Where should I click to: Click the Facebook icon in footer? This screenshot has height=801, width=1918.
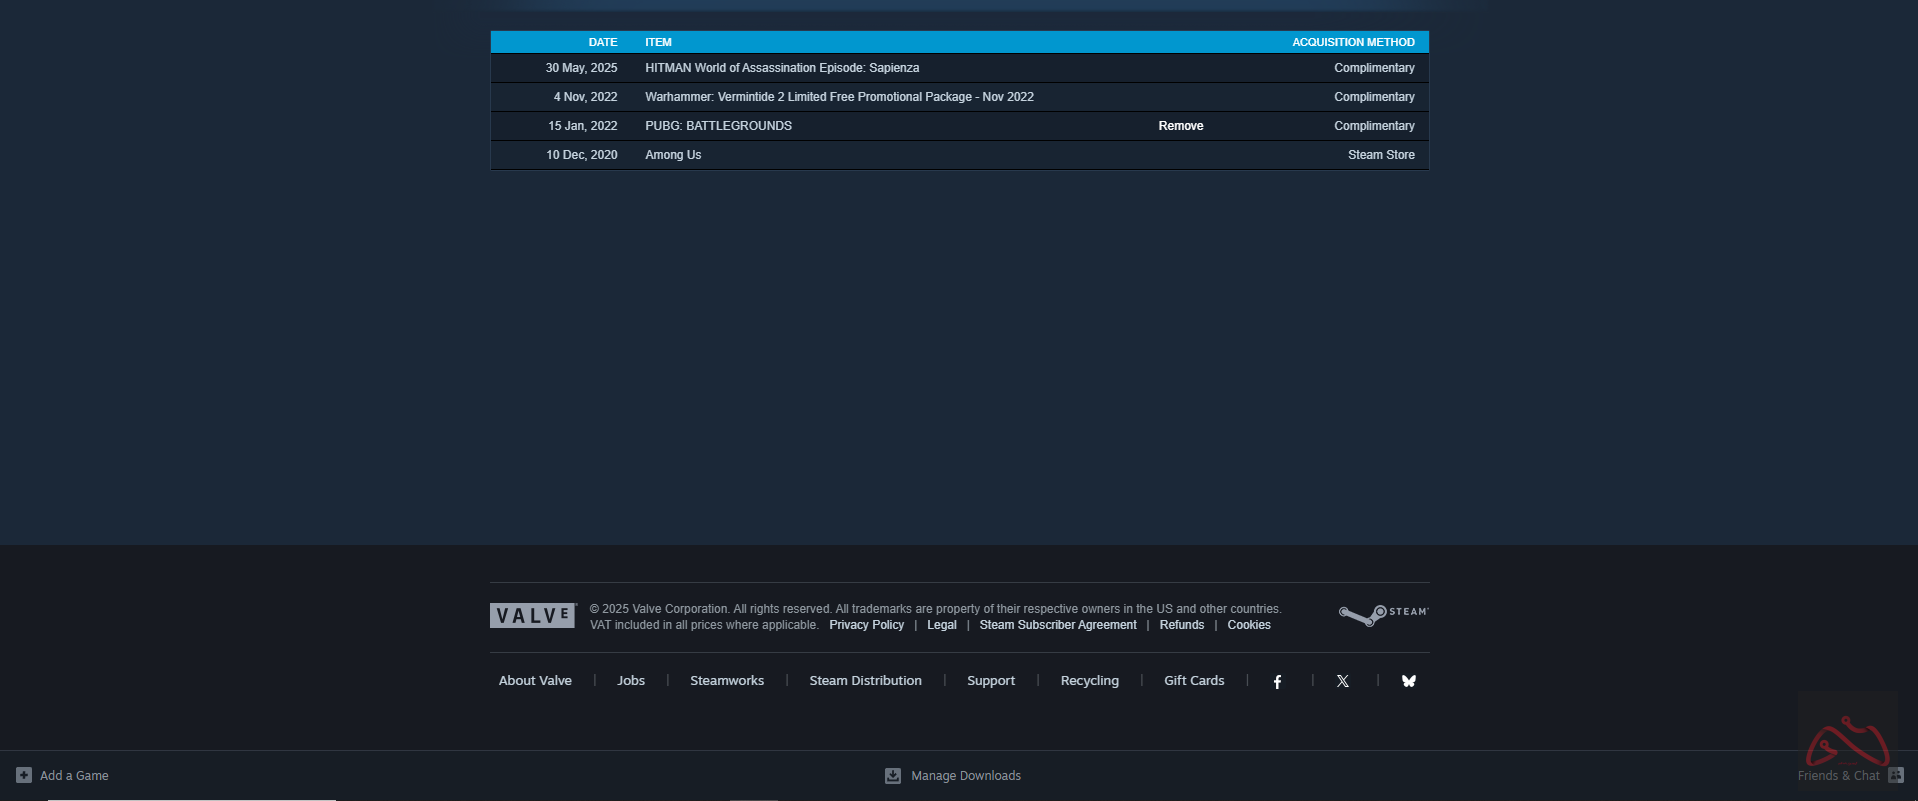click(1277, 681)
